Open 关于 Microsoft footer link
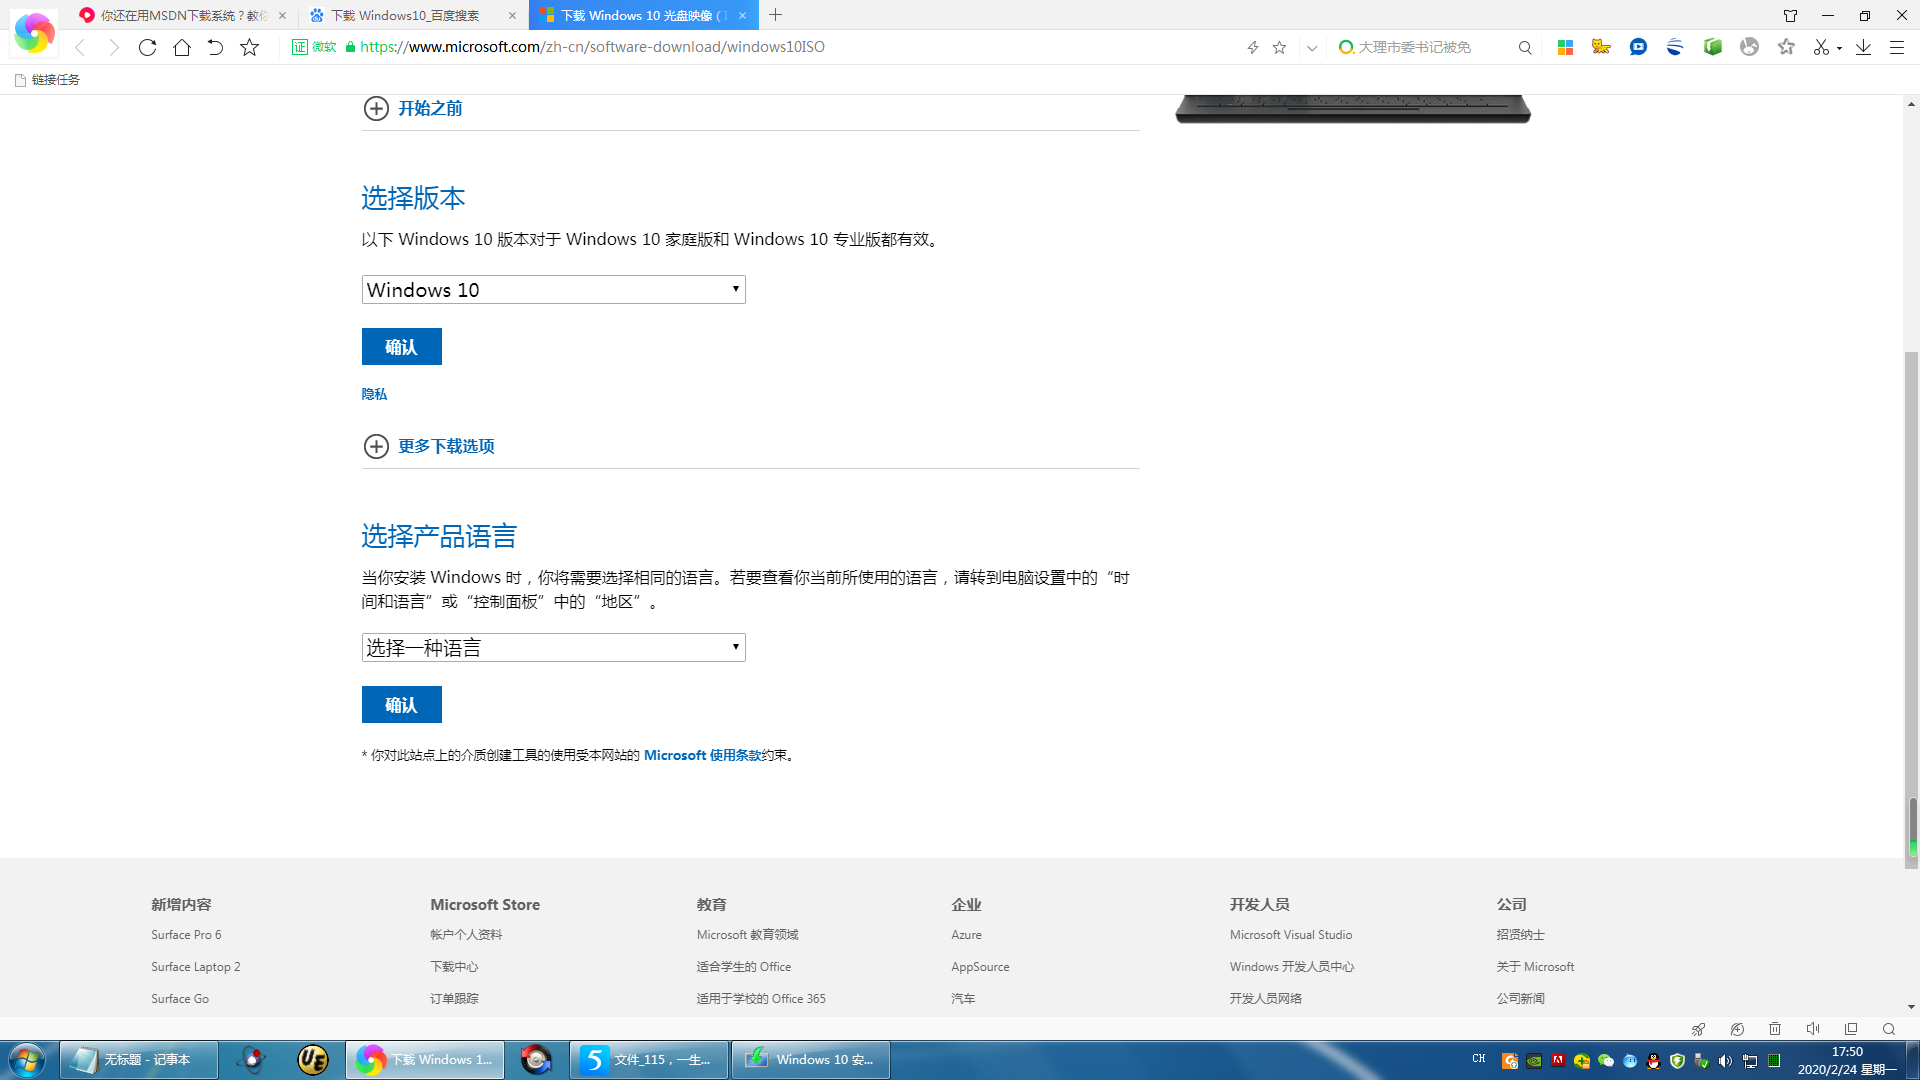Viewport: 1920px width, 1080px height. tap(1535, 967)
